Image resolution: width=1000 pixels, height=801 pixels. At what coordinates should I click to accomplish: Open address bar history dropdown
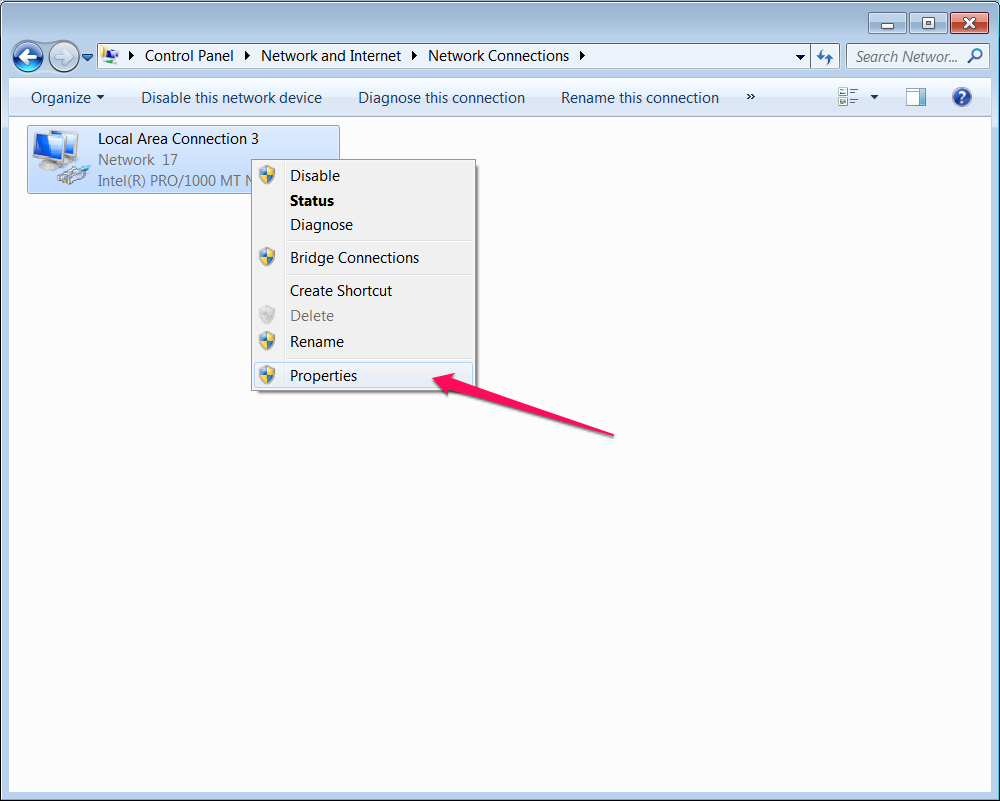pyautogui.click(x=800, y=57)
